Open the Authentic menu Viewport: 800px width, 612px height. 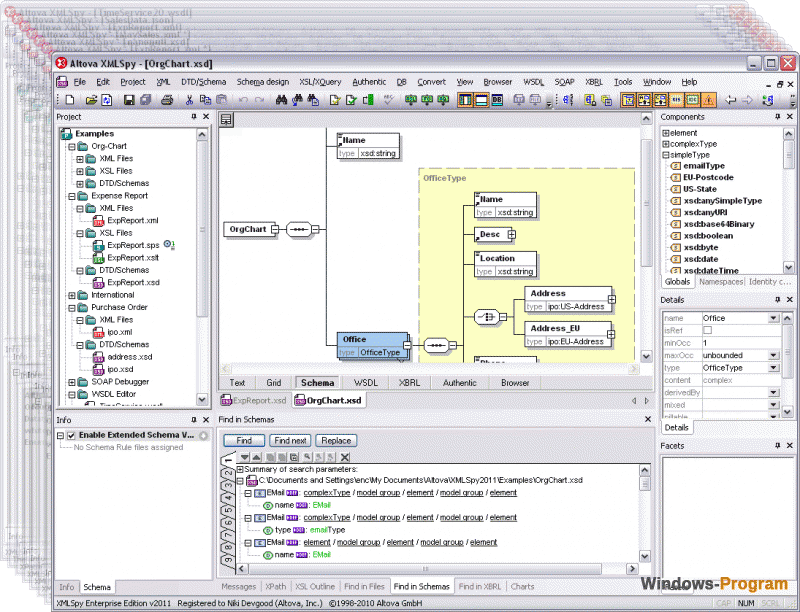[x=369, y=82]
